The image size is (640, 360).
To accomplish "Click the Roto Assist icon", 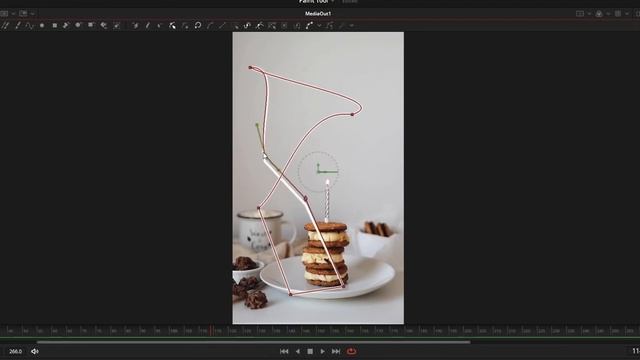I will pos(342,25).
